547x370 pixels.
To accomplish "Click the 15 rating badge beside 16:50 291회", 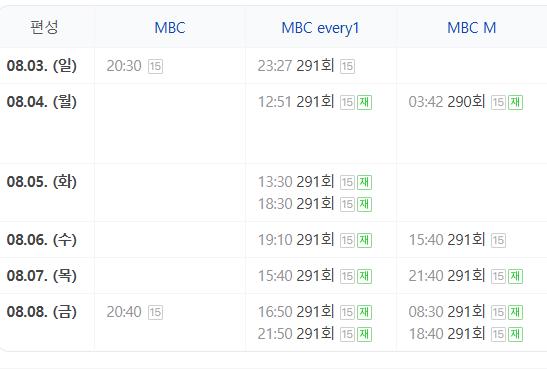I will (347, 312).
